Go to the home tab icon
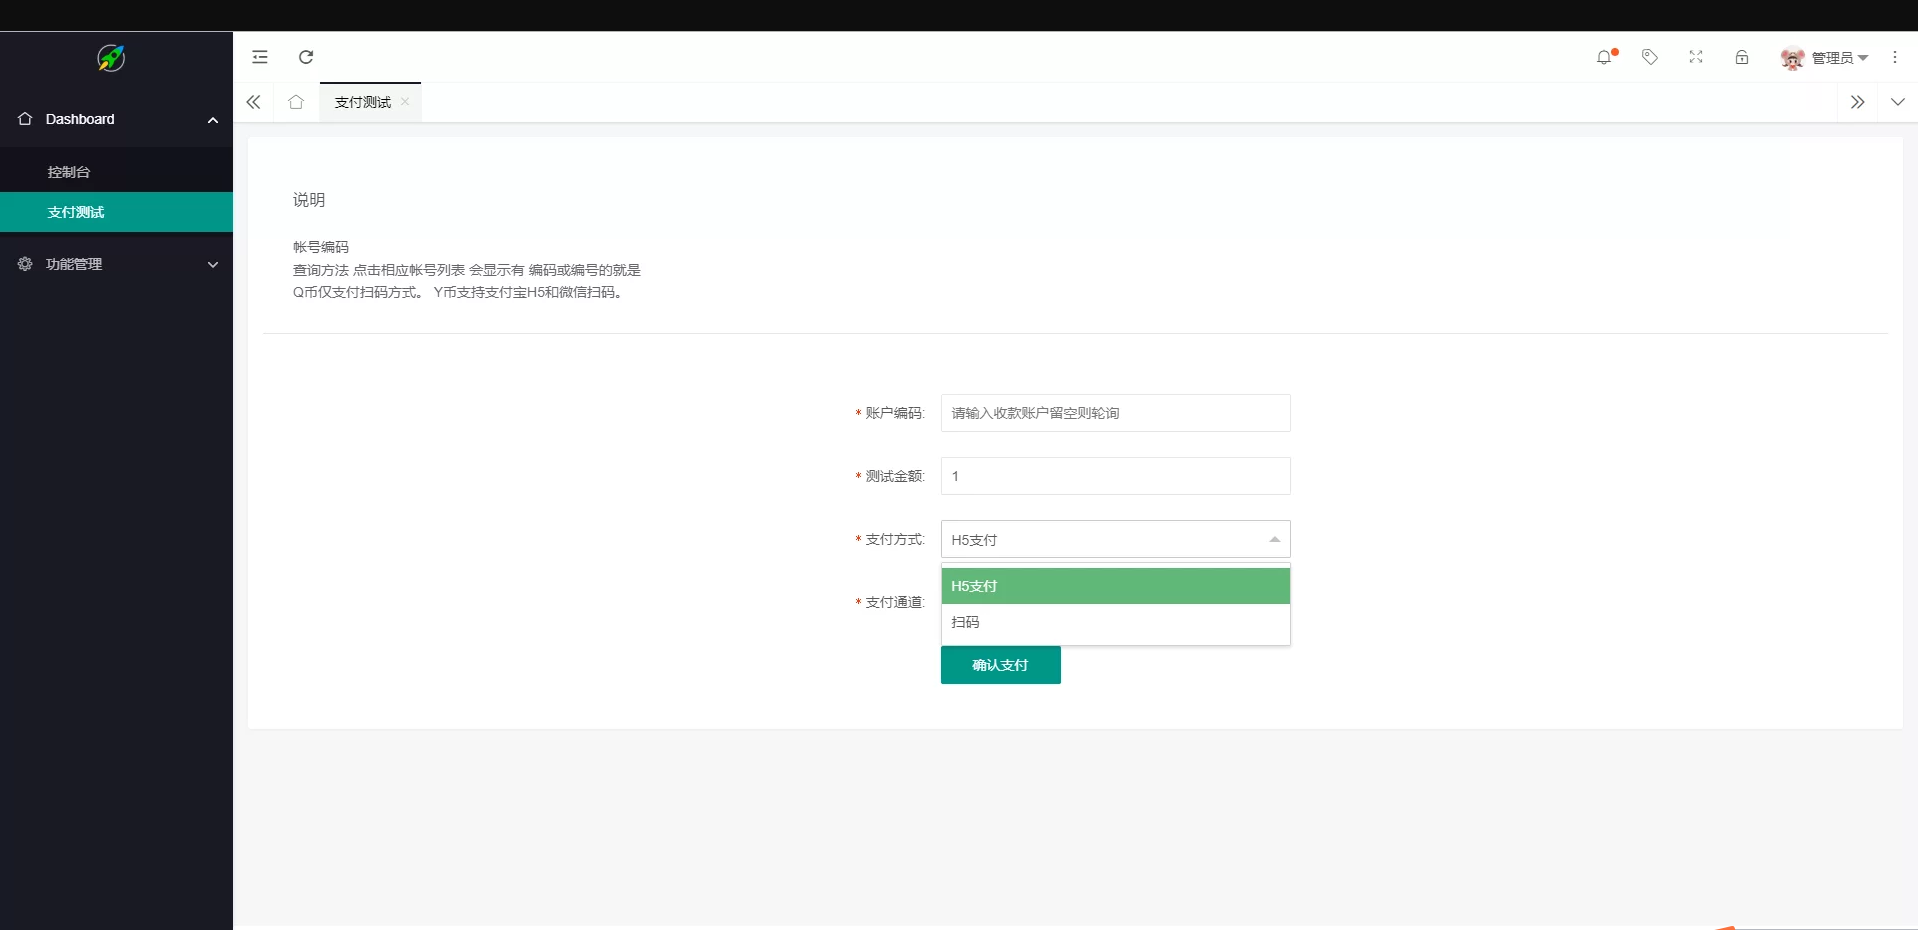Screen dimensions: 1918x930 [x=296, y=102]
